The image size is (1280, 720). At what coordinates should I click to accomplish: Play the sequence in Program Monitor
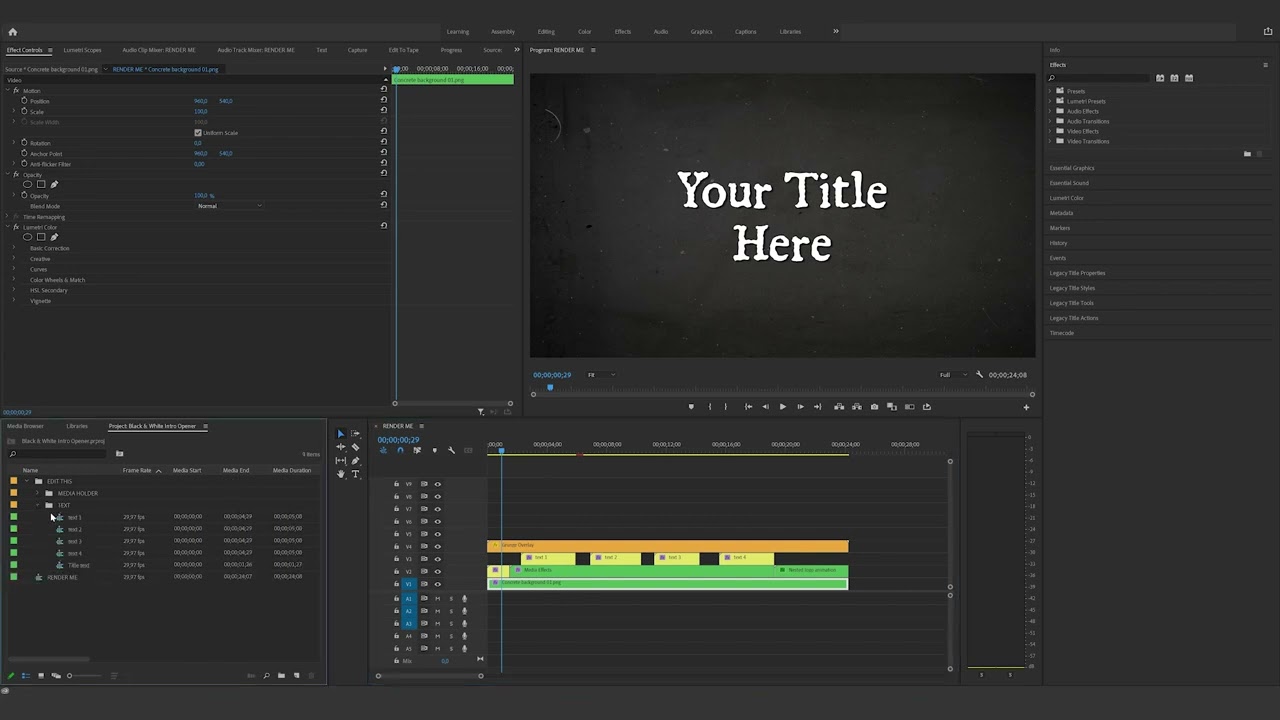pos(782,407)
